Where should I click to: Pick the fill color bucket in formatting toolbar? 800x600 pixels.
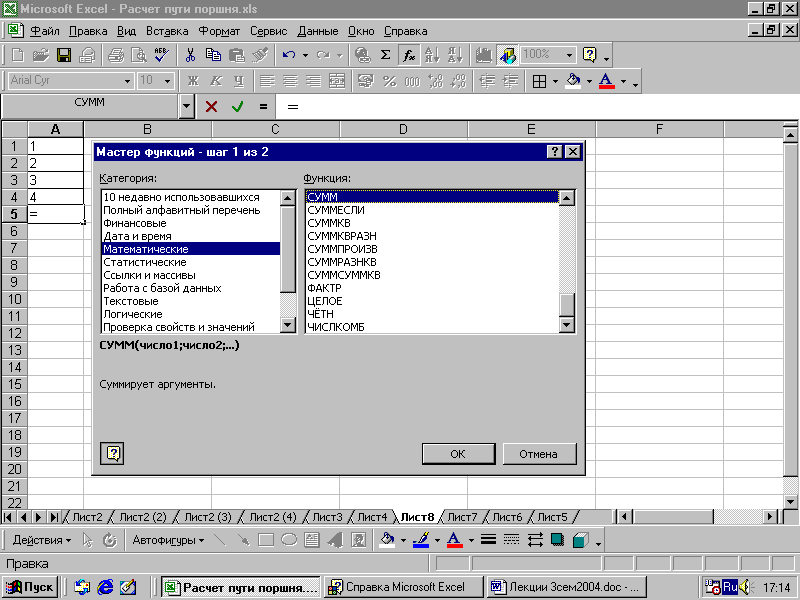click(x=573, y=81)
